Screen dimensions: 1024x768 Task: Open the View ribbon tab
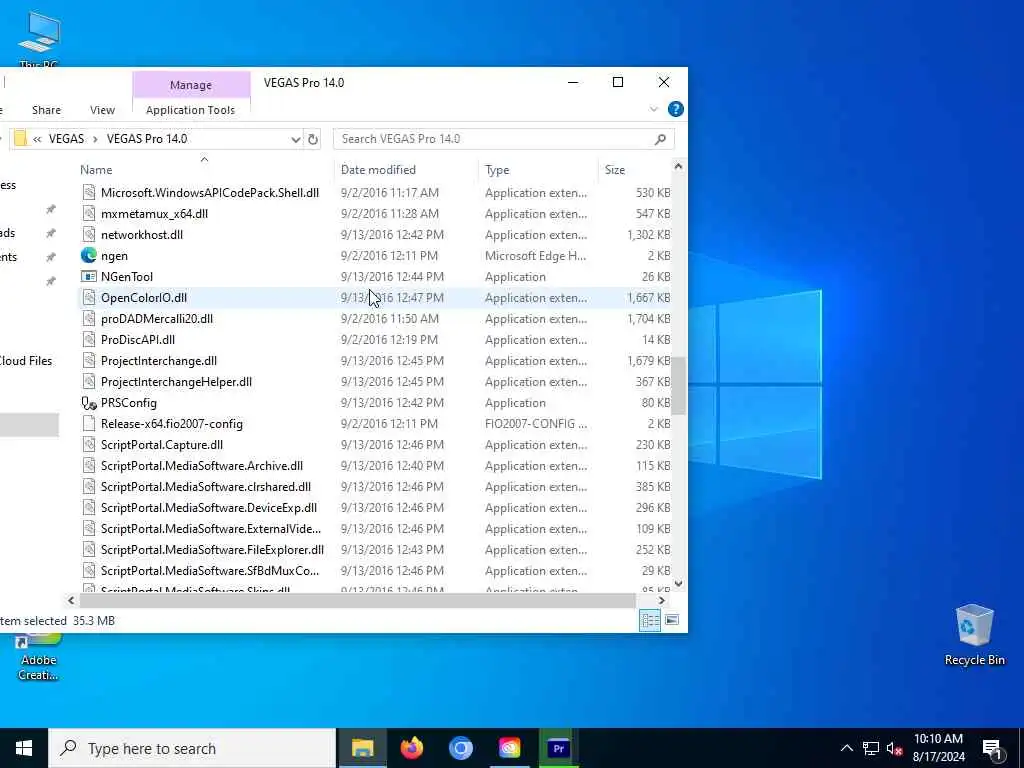(x=102, y=110)
